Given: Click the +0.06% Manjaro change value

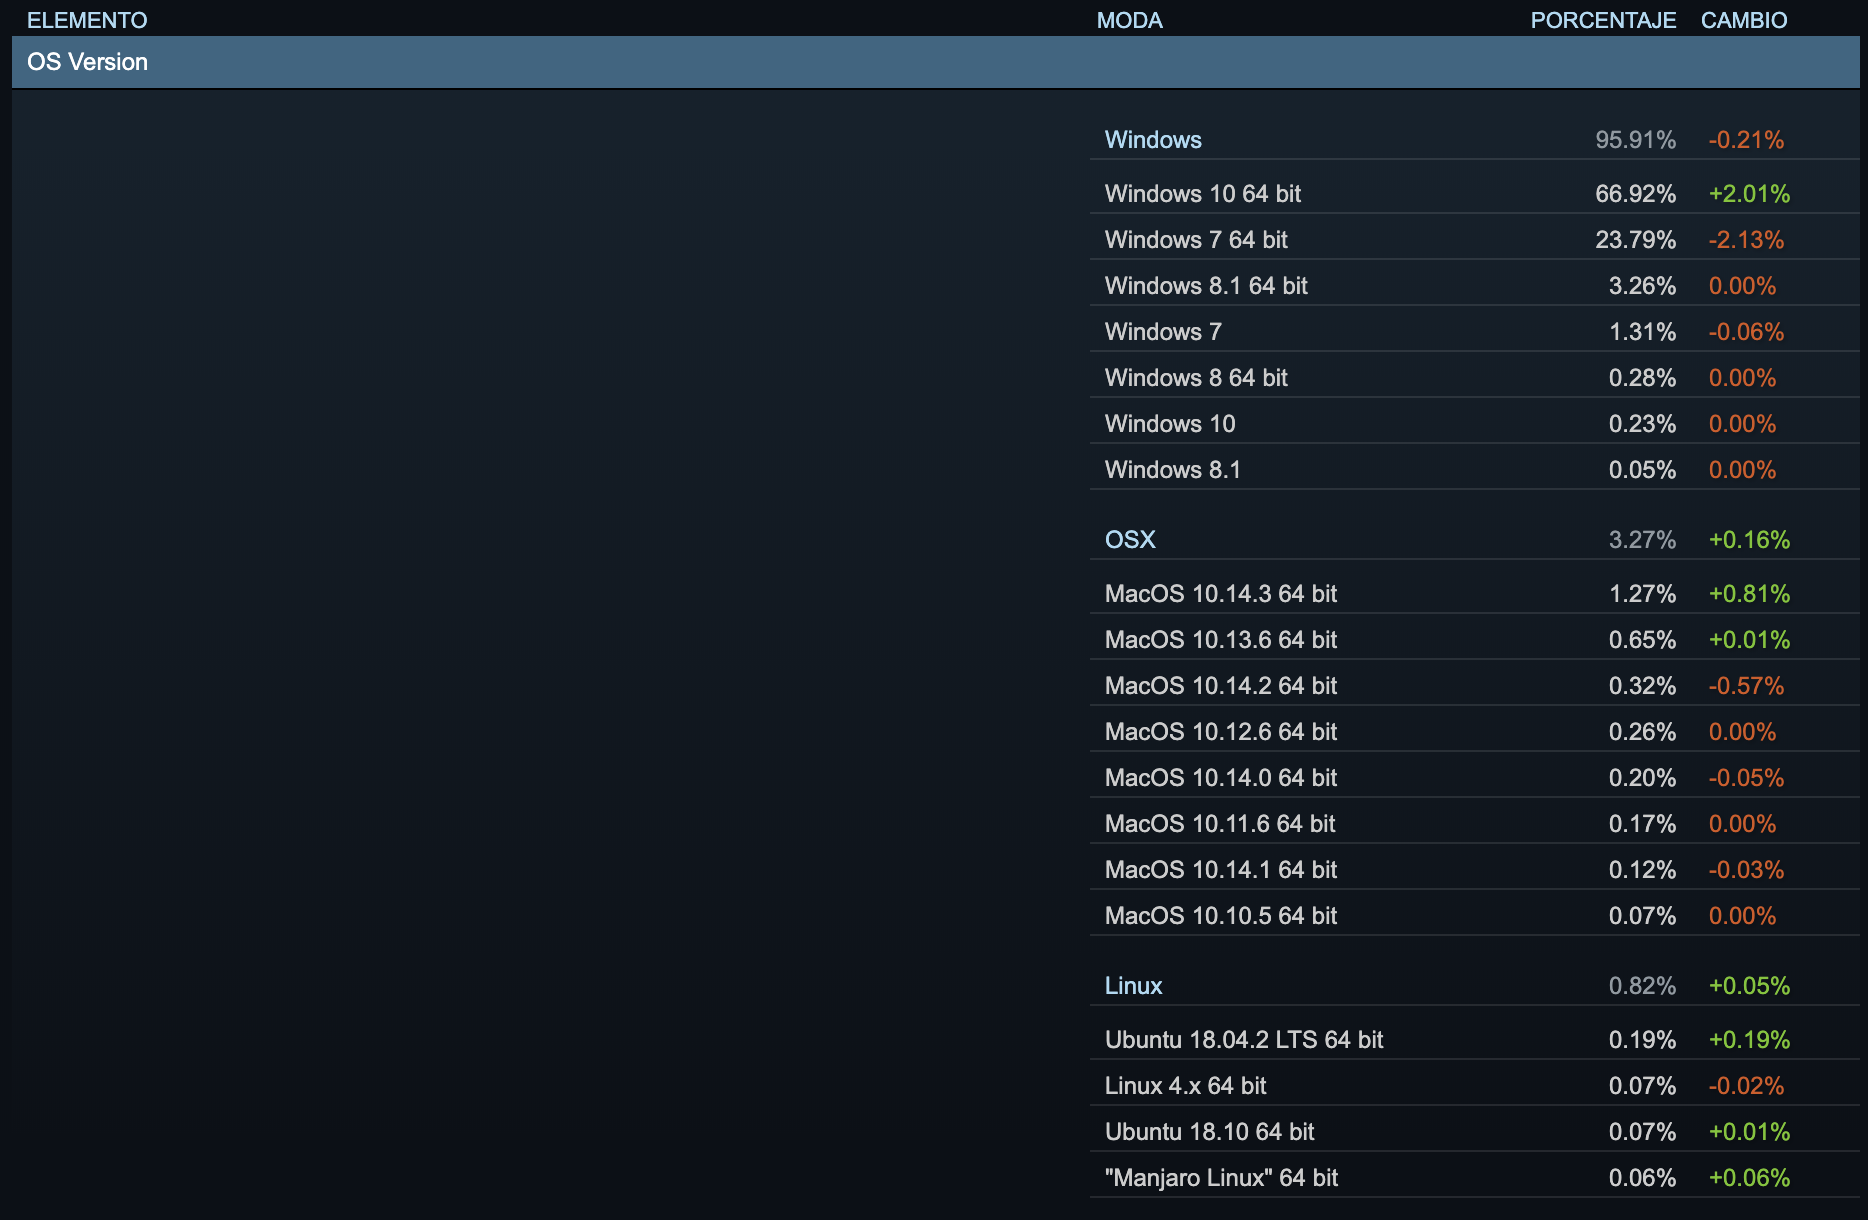Looking at the screenshot, I should pyautogui.click(x=1749, y=1178).
